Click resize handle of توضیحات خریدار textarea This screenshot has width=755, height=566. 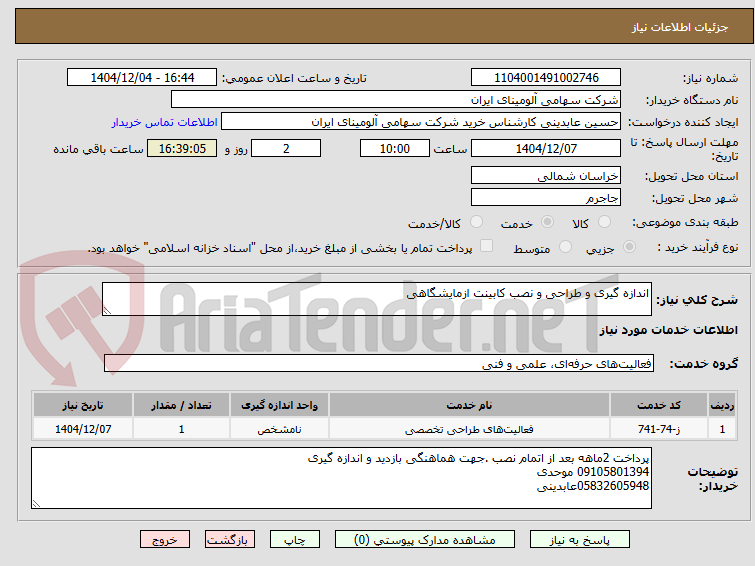pos(36,503)
